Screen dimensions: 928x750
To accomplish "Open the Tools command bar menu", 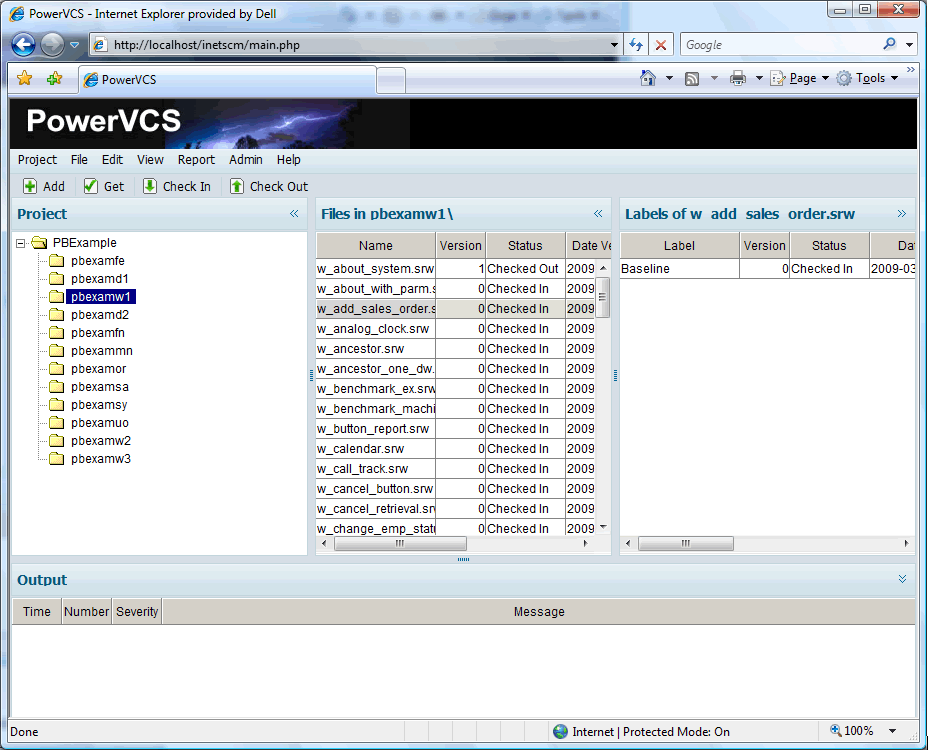I will (868, 78).
